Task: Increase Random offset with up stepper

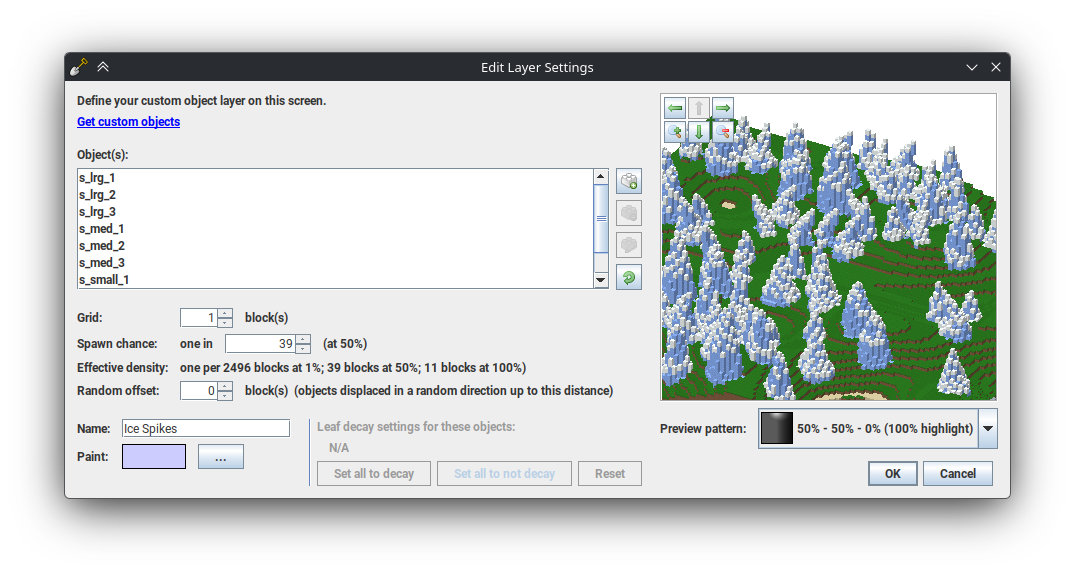Action: (x=225, y=386)
